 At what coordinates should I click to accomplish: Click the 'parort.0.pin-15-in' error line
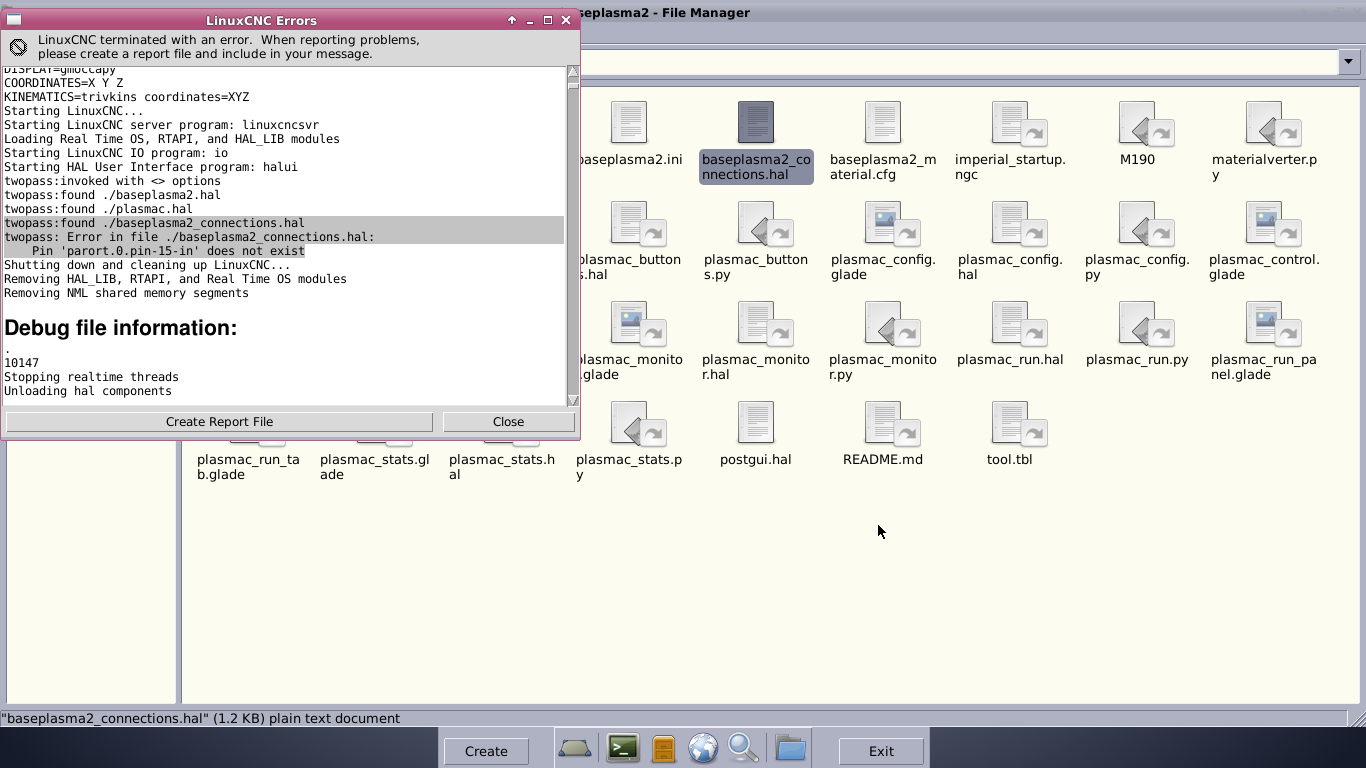[x=168, y=251]
